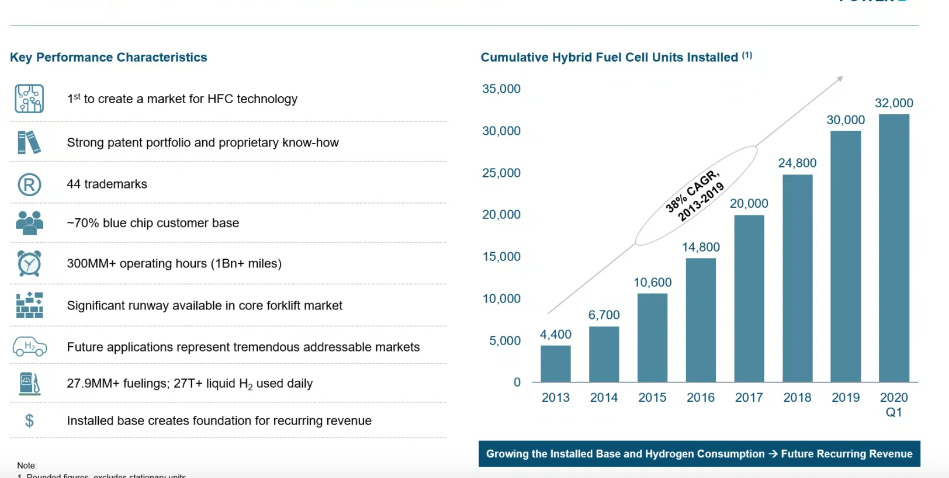Select the forklift market wall-and-car icon
This screenshot has width=949, height=478.
[x=30, y=305]
